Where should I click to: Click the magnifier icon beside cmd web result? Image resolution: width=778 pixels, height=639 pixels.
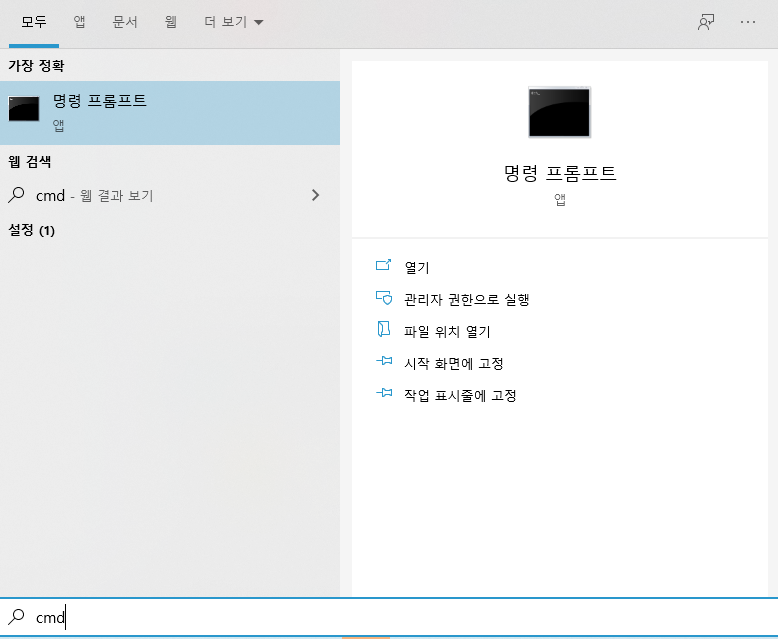pyautogui.click(x=16, y=195)
